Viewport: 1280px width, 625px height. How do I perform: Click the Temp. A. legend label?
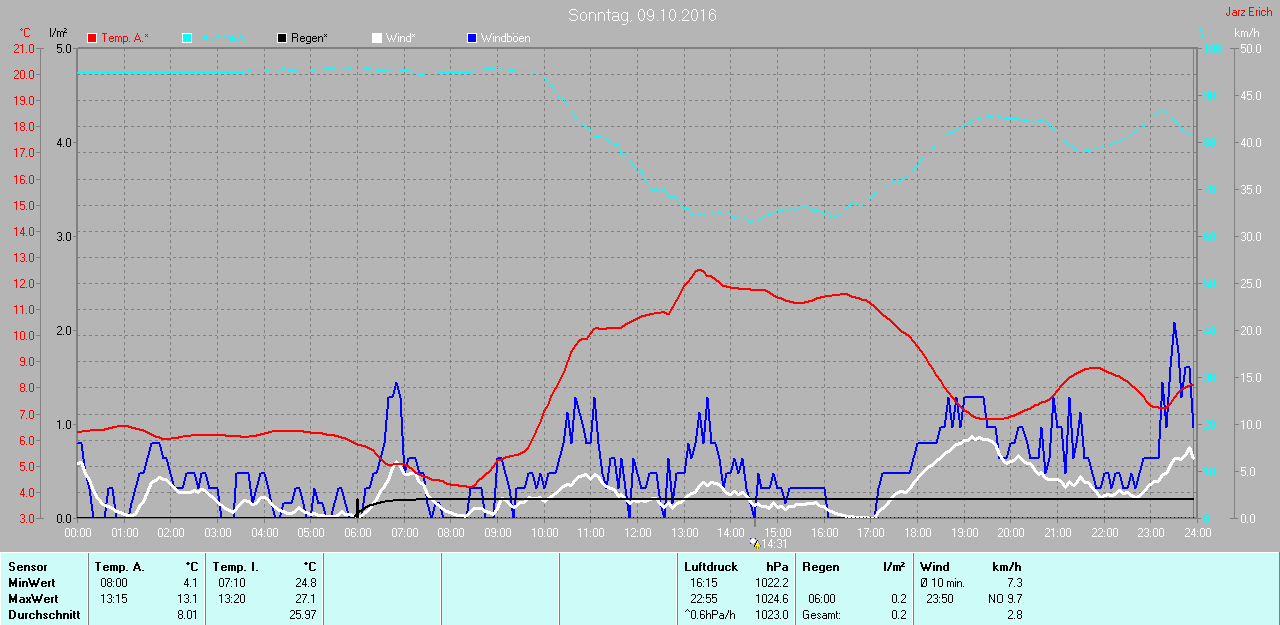pyautogui.click(x=125, y=38)
